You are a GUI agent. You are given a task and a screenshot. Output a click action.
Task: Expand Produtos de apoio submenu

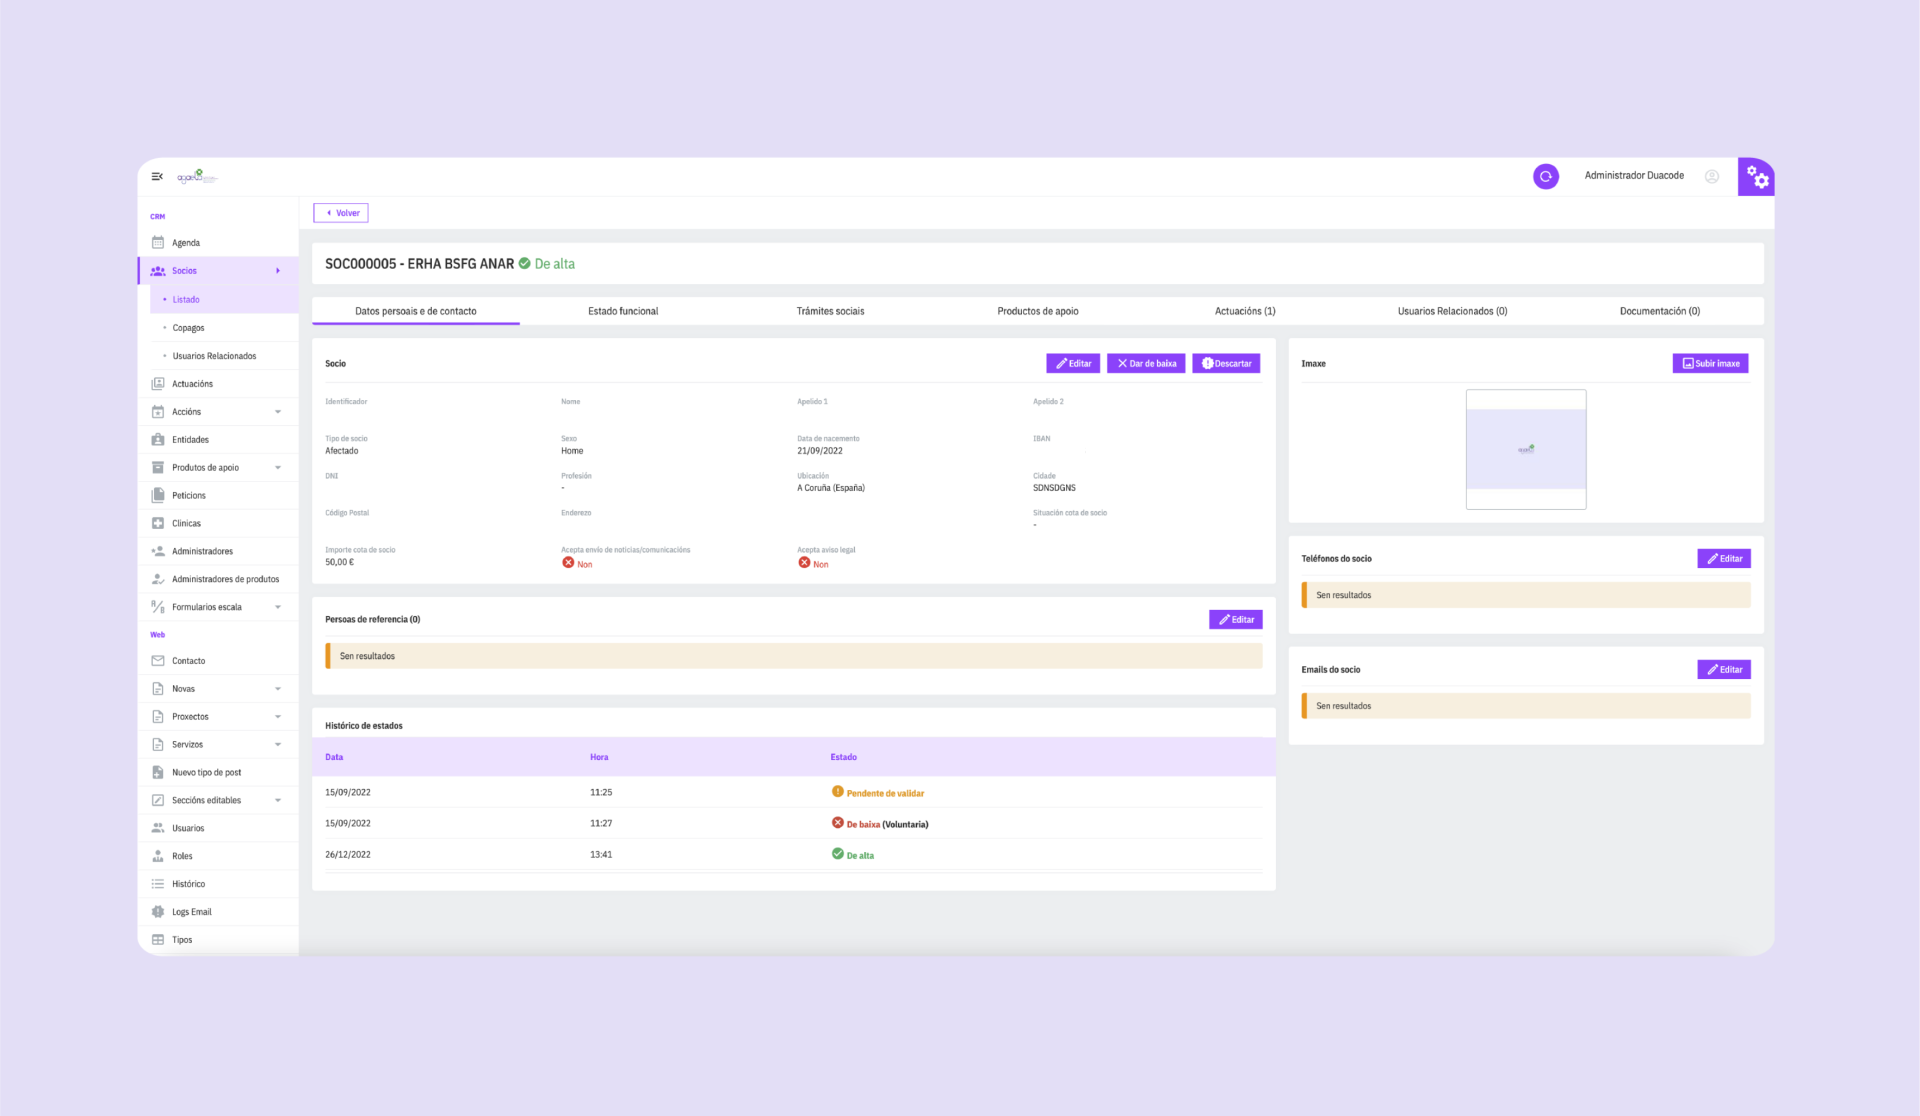[x=278, y=467]
